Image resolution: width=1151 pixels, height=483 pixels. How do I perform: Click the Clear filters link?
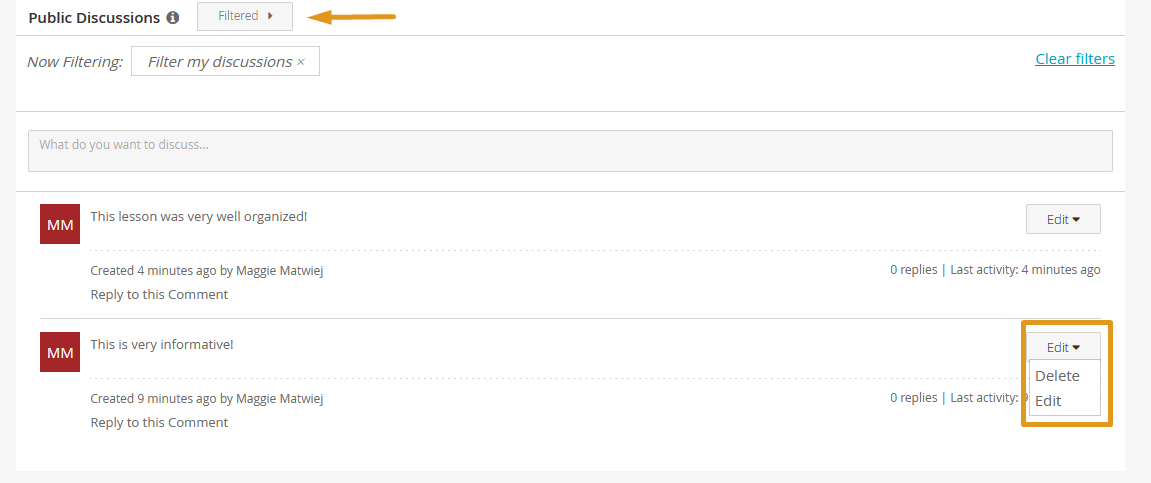(1075, 59)
